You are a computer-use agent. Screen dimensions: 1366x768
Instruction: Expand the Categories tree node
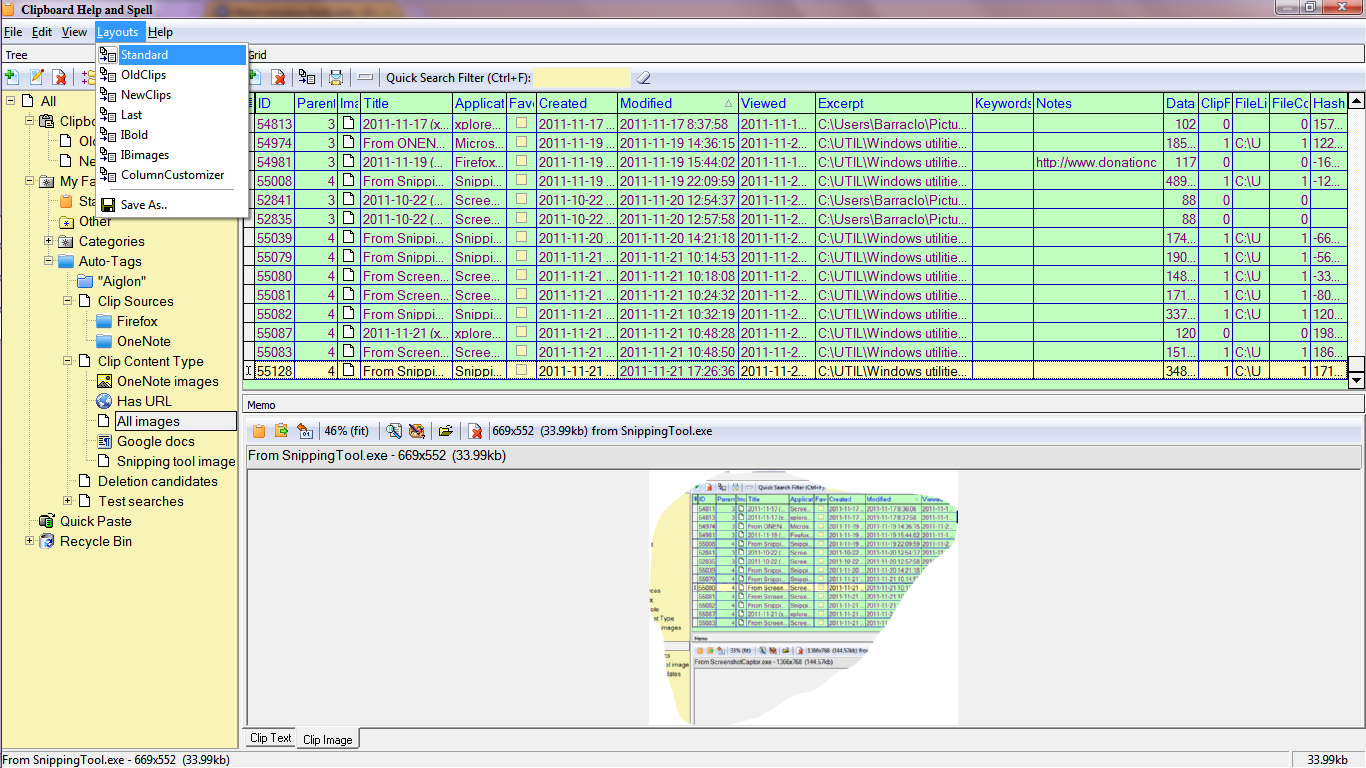[49, 241]
